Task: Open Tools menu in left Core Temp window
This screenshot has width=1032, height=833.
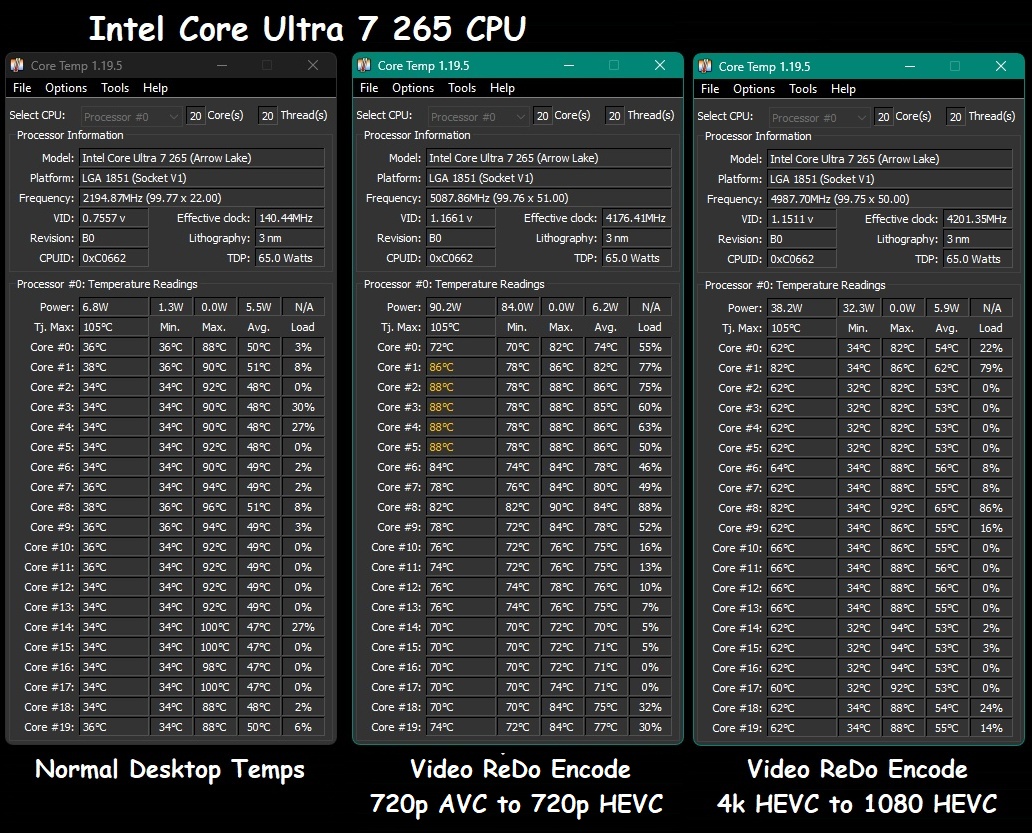Action: tap(115, 88)
